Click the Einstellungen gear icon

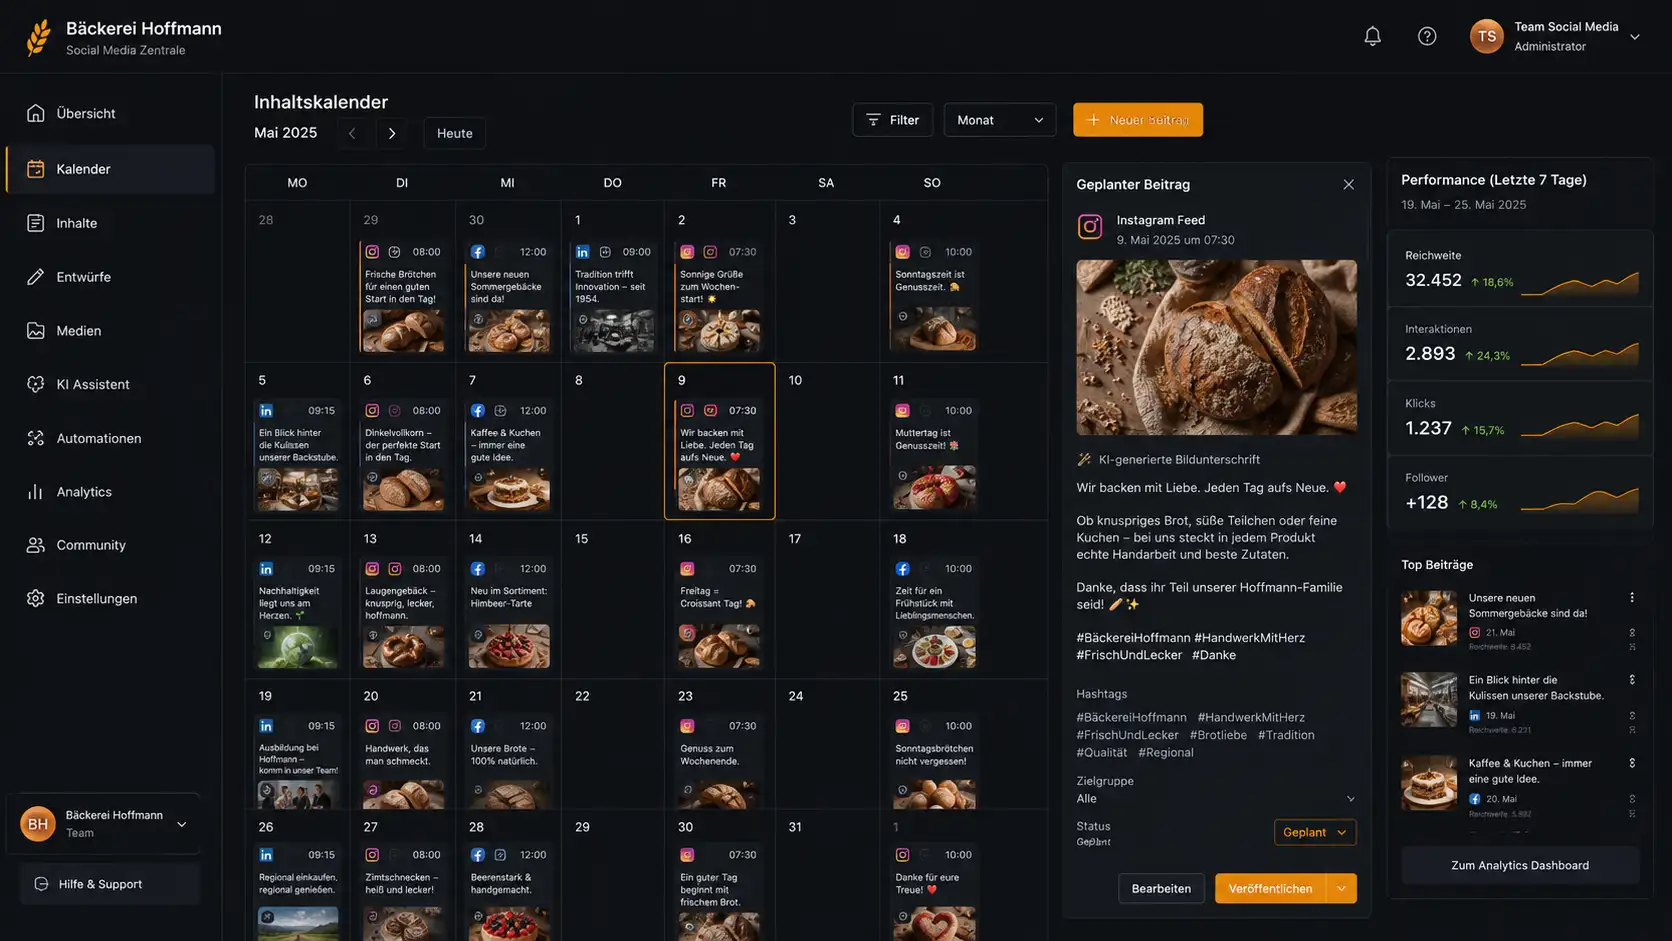tap(36, 598)
